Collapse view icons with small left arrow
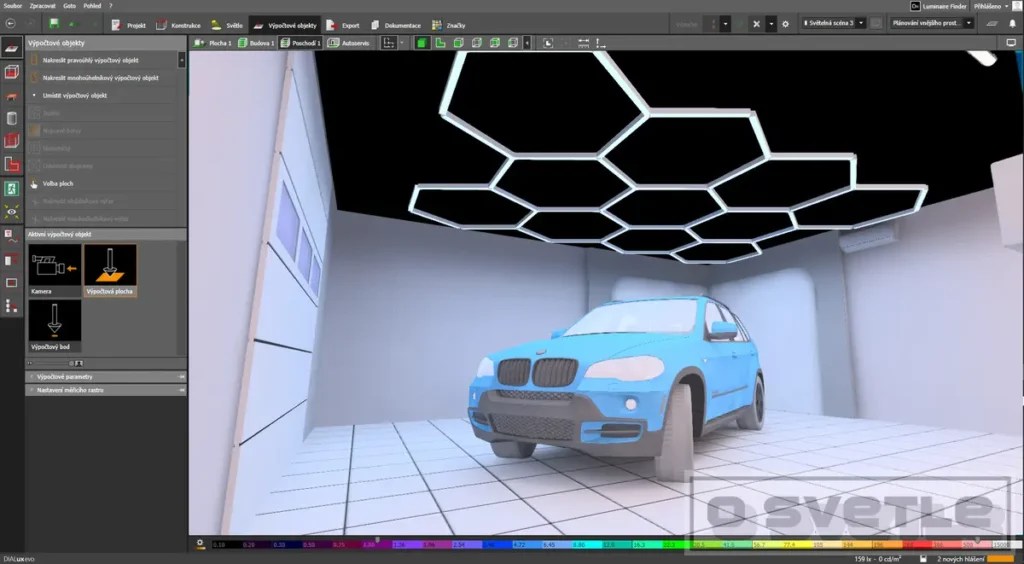The width and height of the screenshot is (1024, 564). [527, 43]
